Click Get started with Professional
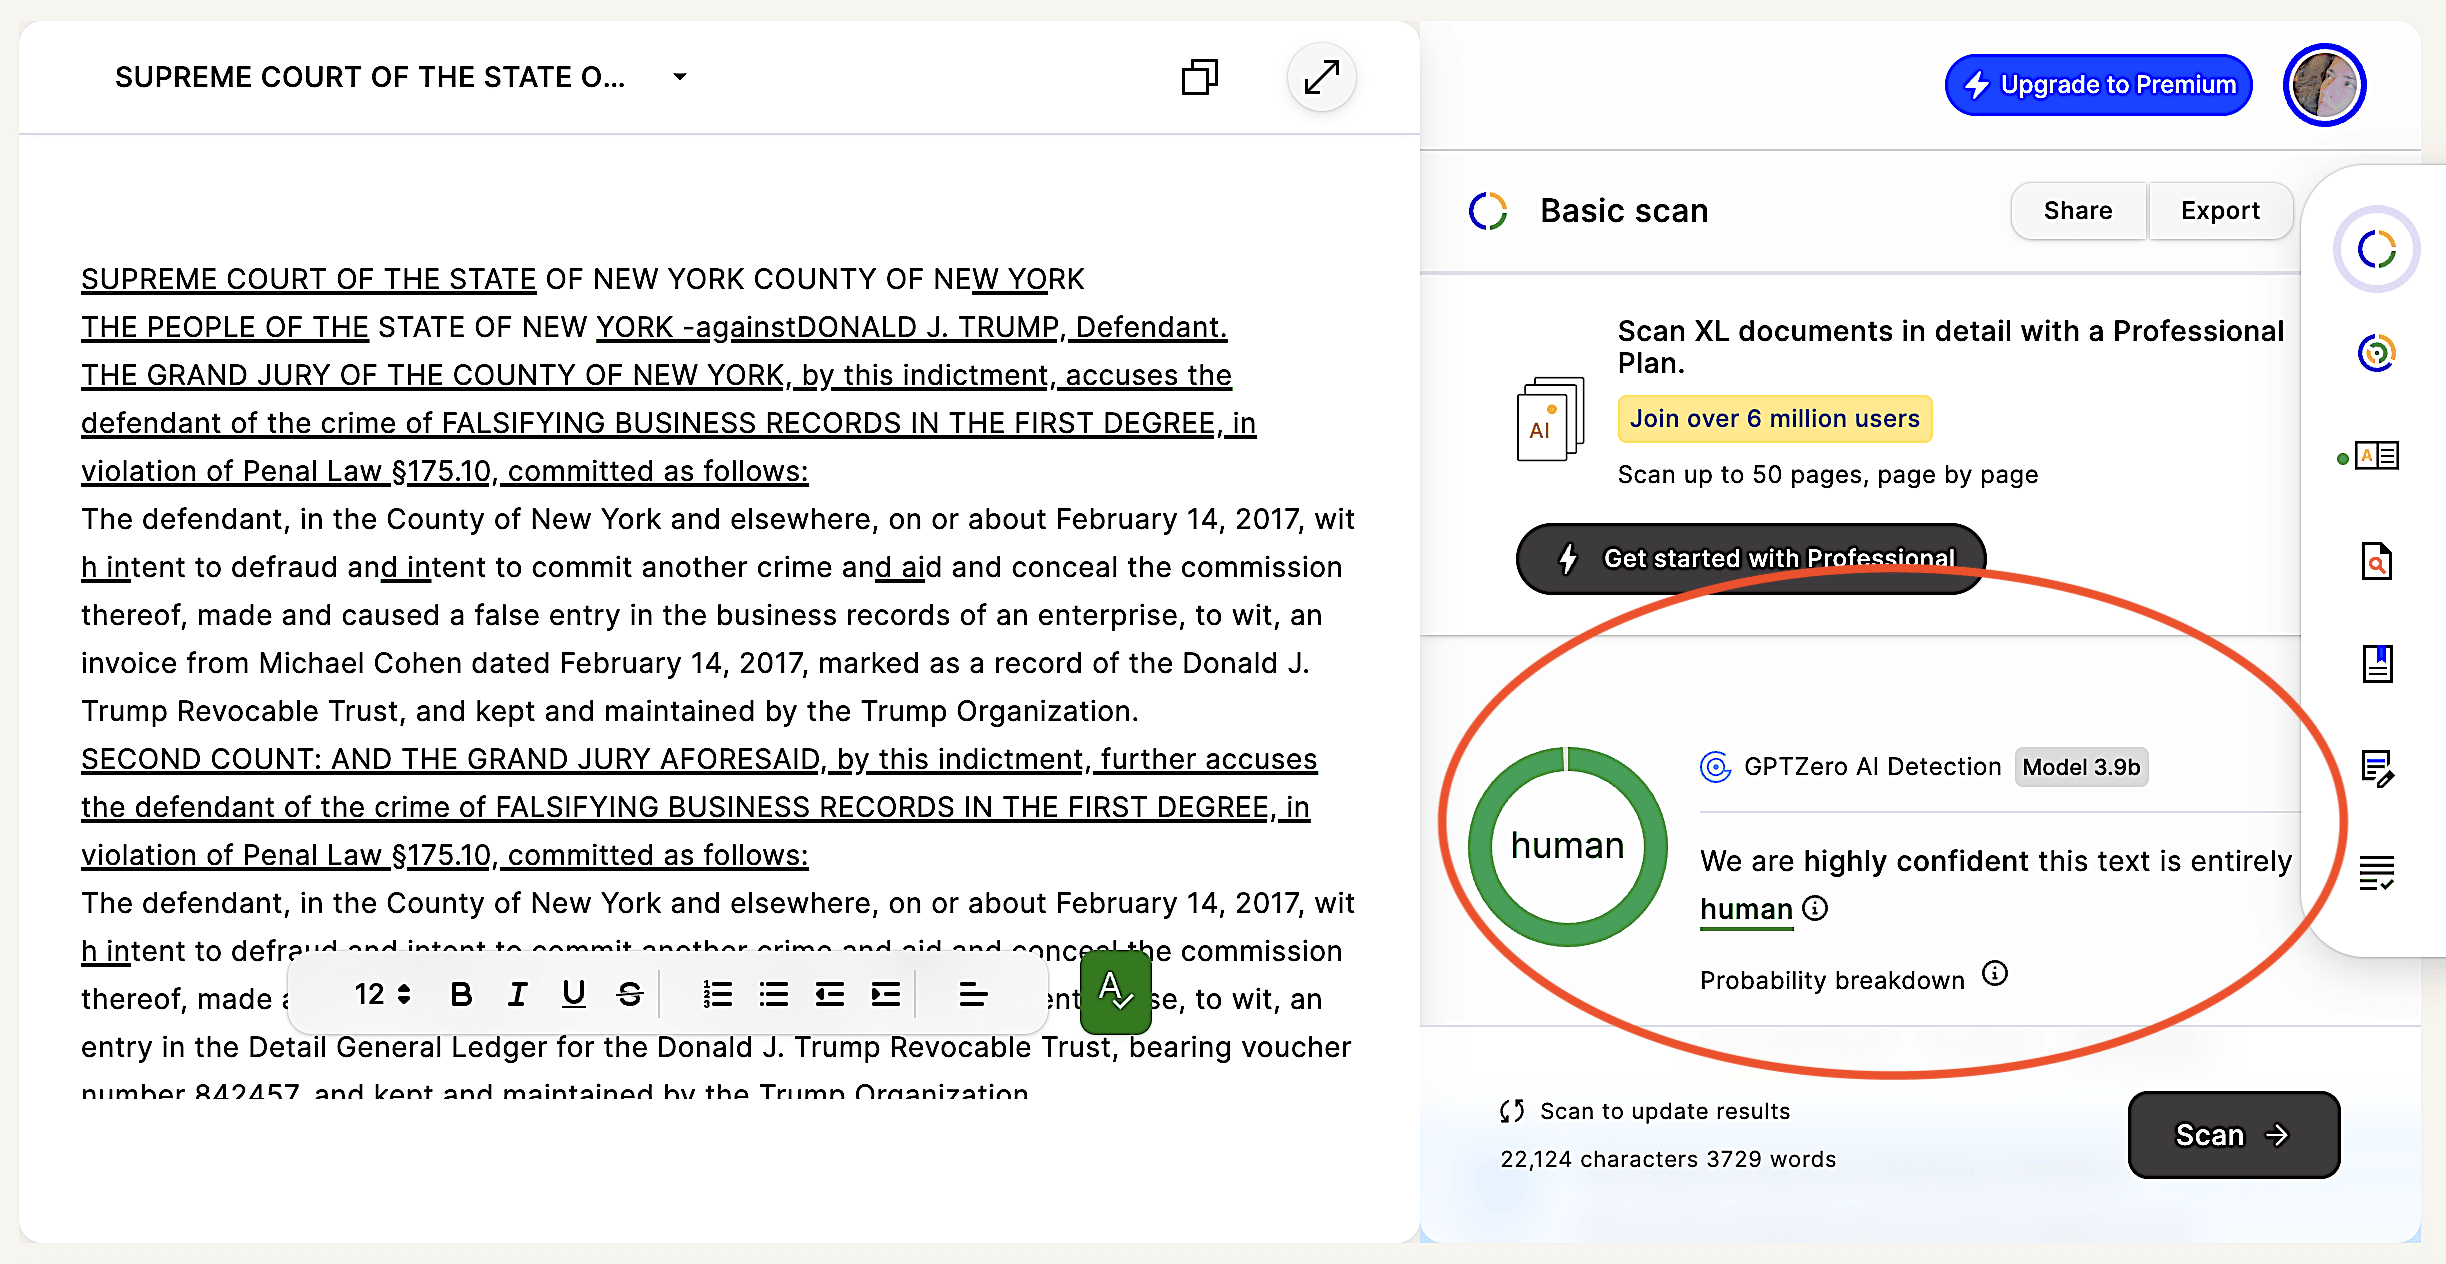This screenshot has width=2446, height=1264. [1750, 558]
